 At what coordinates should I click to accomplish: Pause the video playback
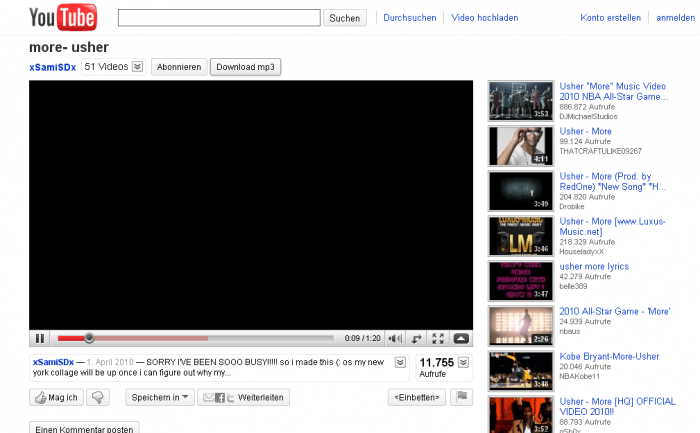(x=40, y=338)
